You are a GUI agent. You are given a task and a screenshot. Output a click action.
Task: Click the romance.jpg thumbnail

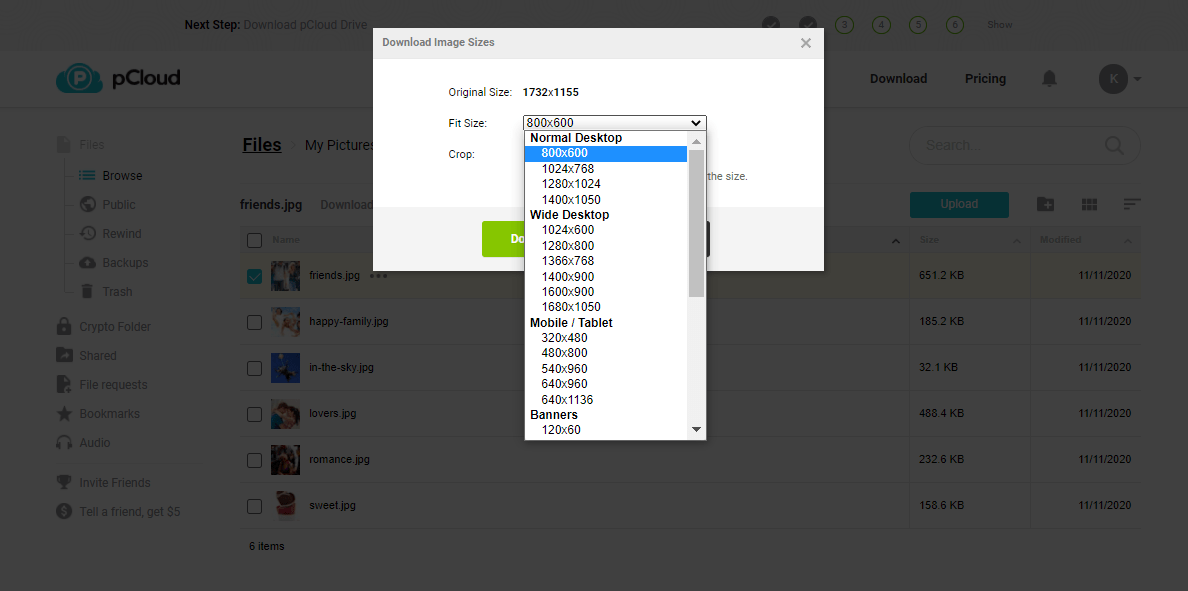click(x=286, y=459)
